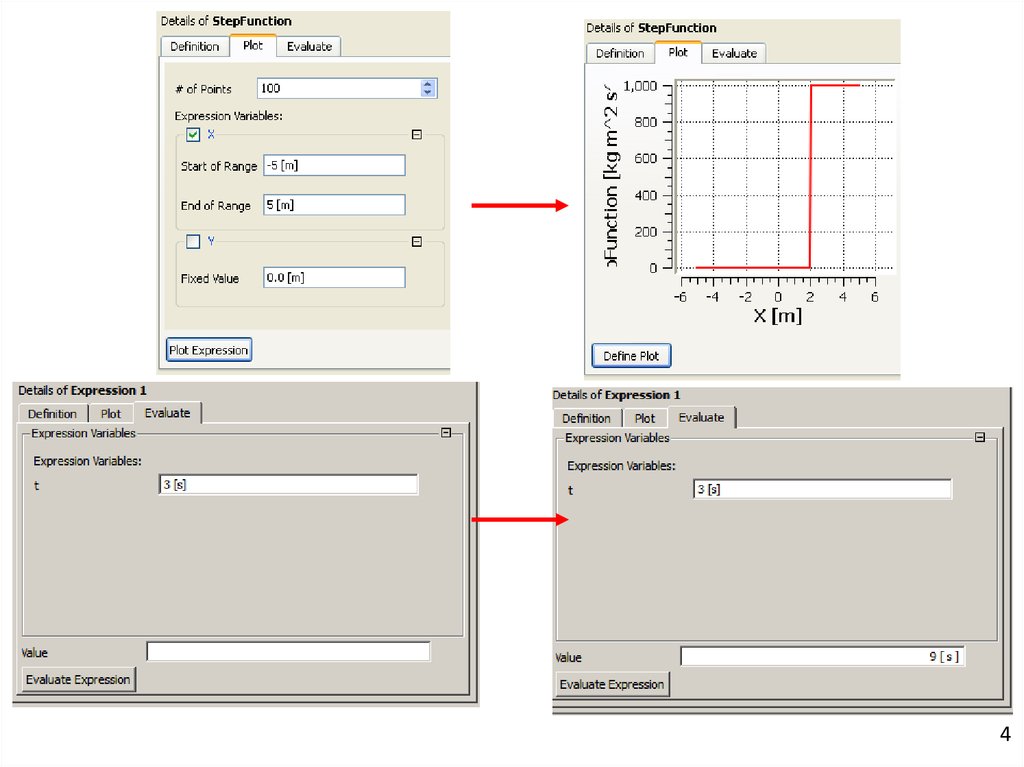Image resolution: width=1024 pixels, height=767 pixels.
Task: Collapse the Y variable section
Action: tap(417, 241)
